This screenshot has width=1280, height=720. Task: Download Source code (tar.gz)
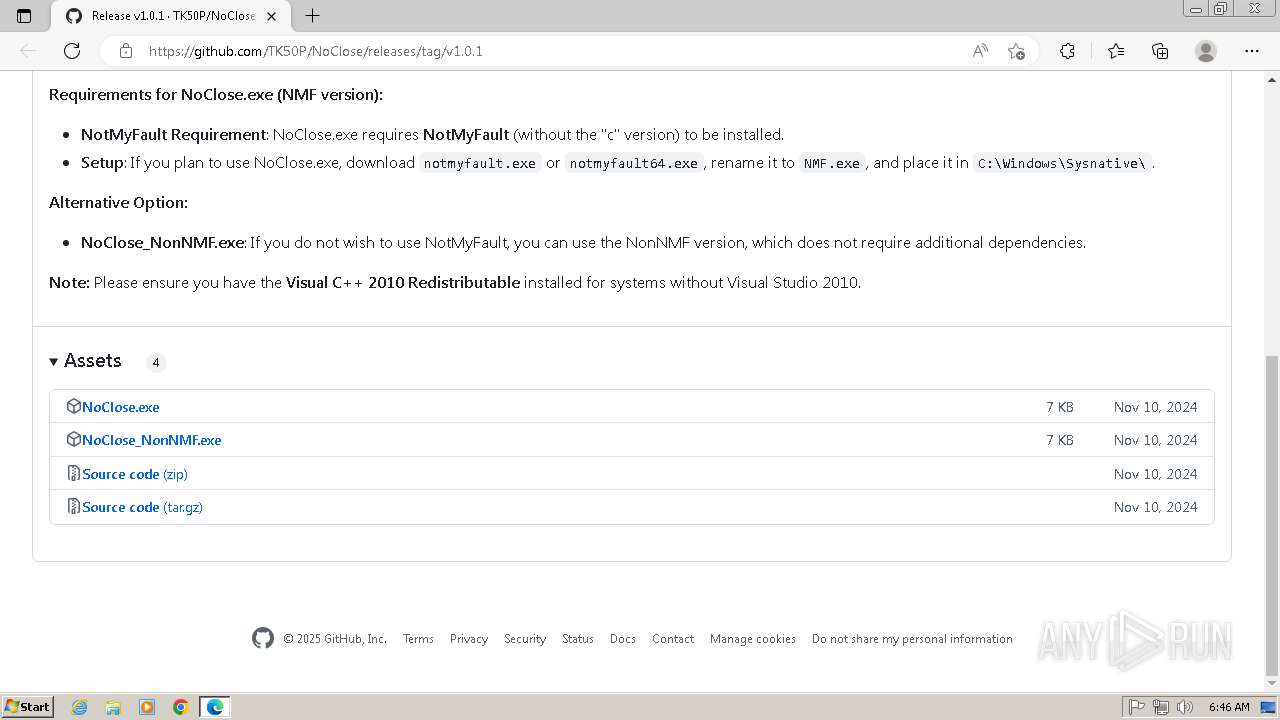click(x=143, y=507)
